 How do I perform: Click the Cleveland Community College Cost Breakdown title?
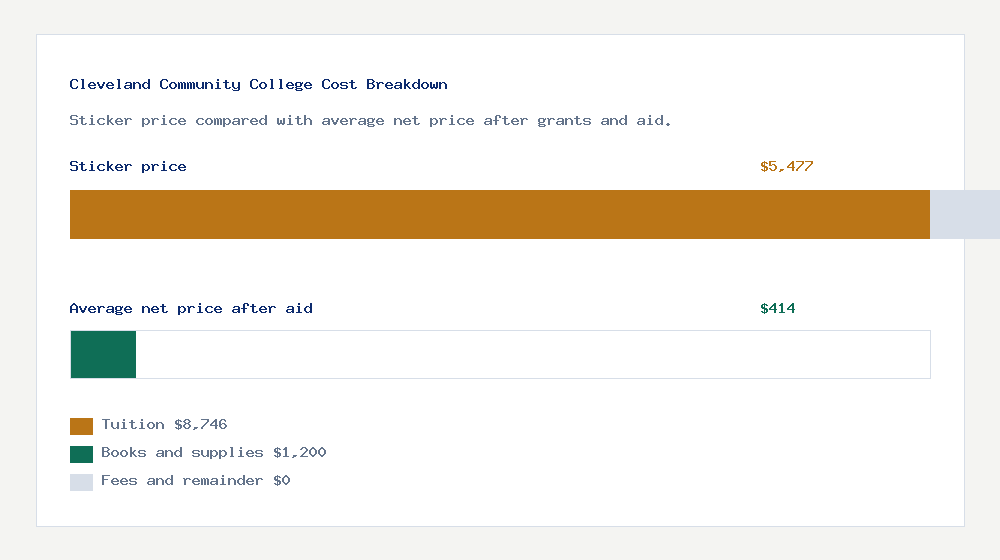pos(258,85)
